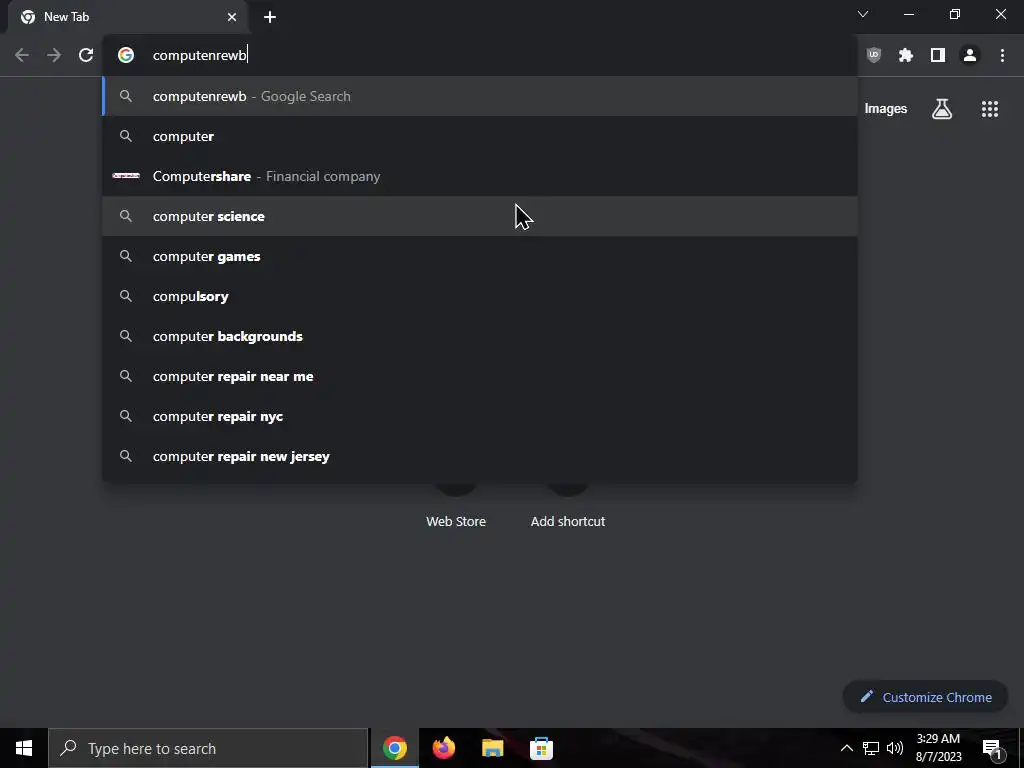Click the Computershare logo thumbnail
The height and width of the screenshot is (768, 1024).
[x=126, y=176]
